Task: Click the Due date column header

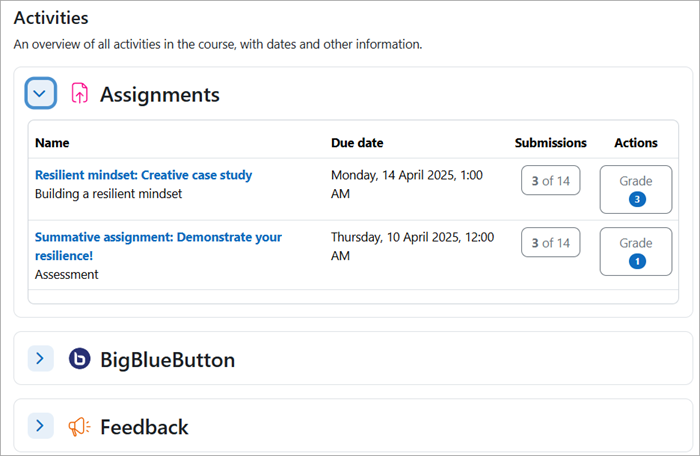Action: [357, 143]
